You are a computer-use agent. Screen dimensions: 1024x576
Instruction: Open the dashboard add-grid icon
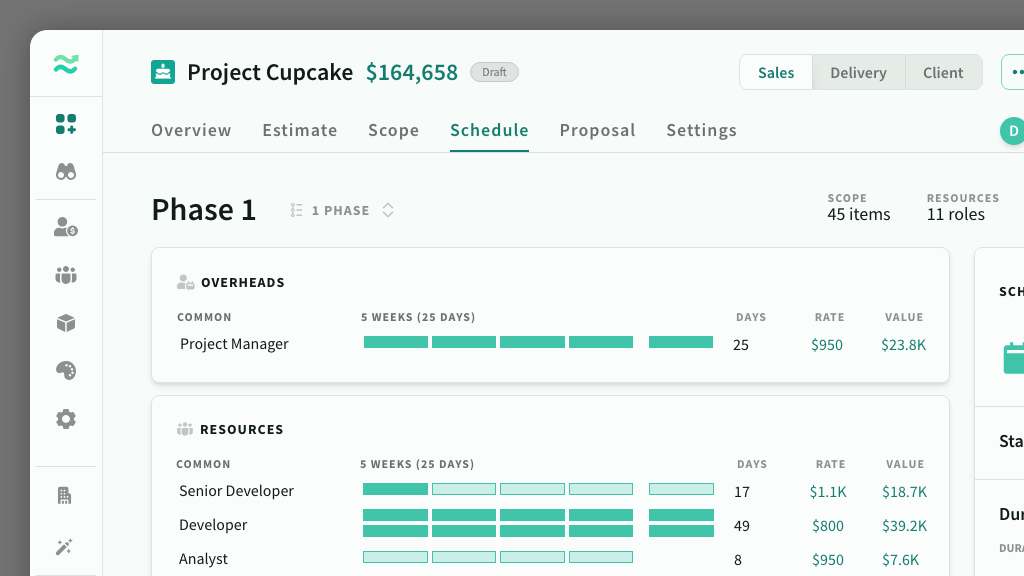[x=66, y=125]
